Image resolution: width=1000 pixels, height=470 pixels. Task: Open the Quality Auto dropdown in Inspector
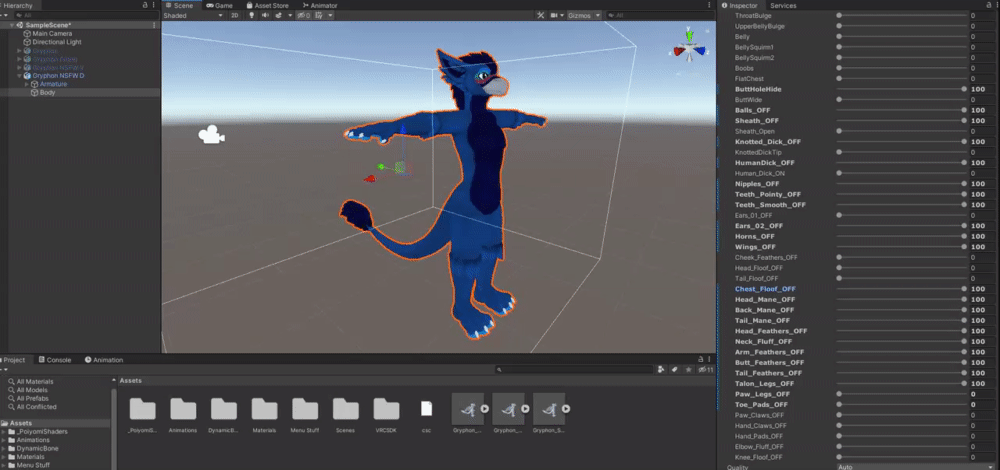pyautogui.click(x=916, y=467)
